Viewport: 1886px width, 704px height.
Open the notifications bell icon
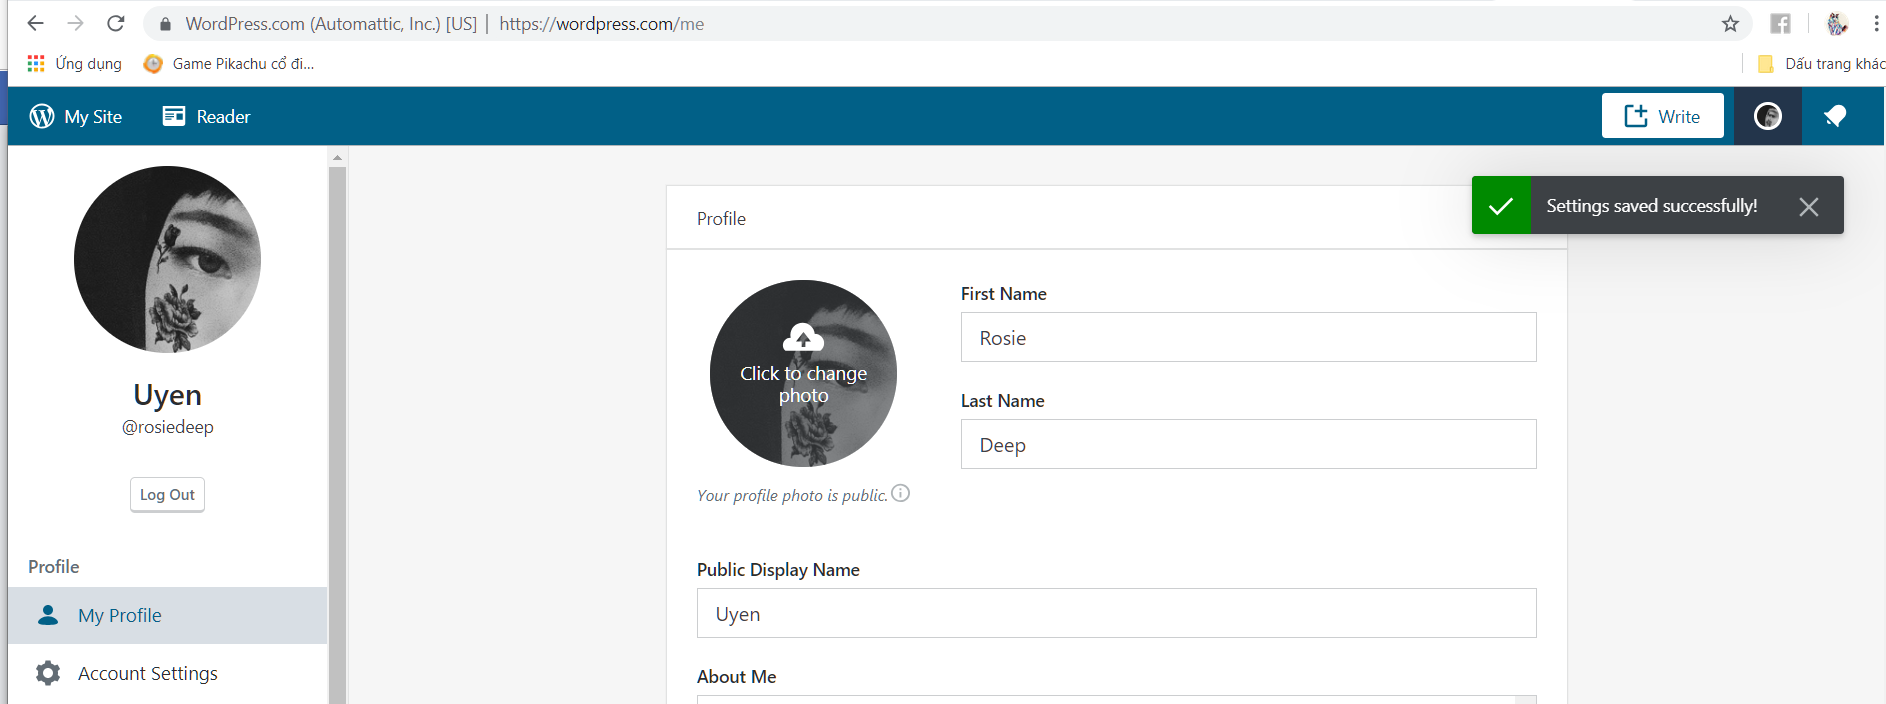(x=1835, y=116)
